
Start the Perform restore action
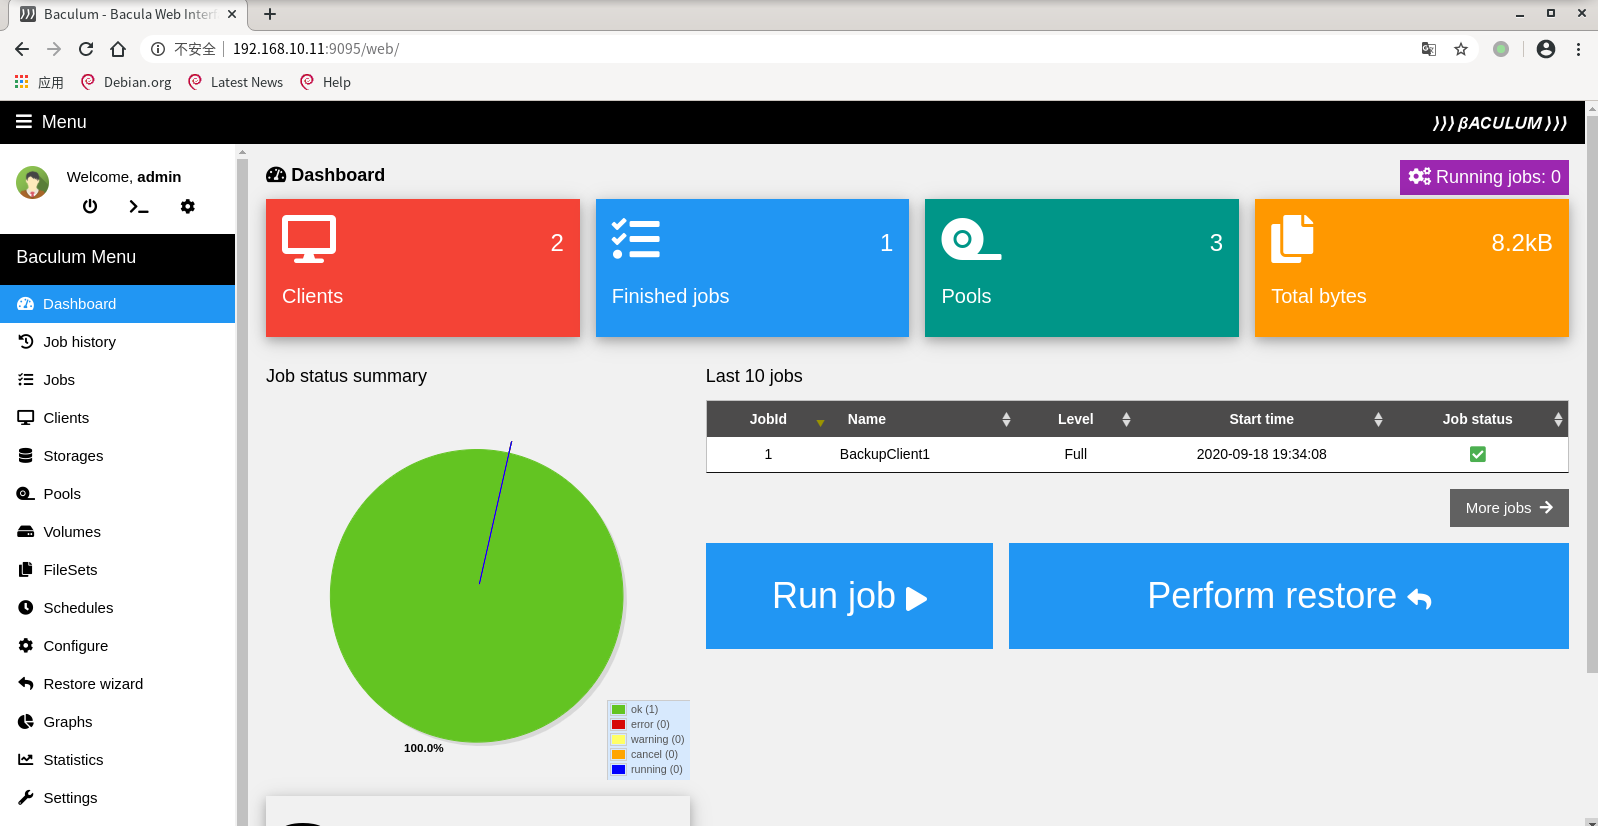tap(1288, 596)
